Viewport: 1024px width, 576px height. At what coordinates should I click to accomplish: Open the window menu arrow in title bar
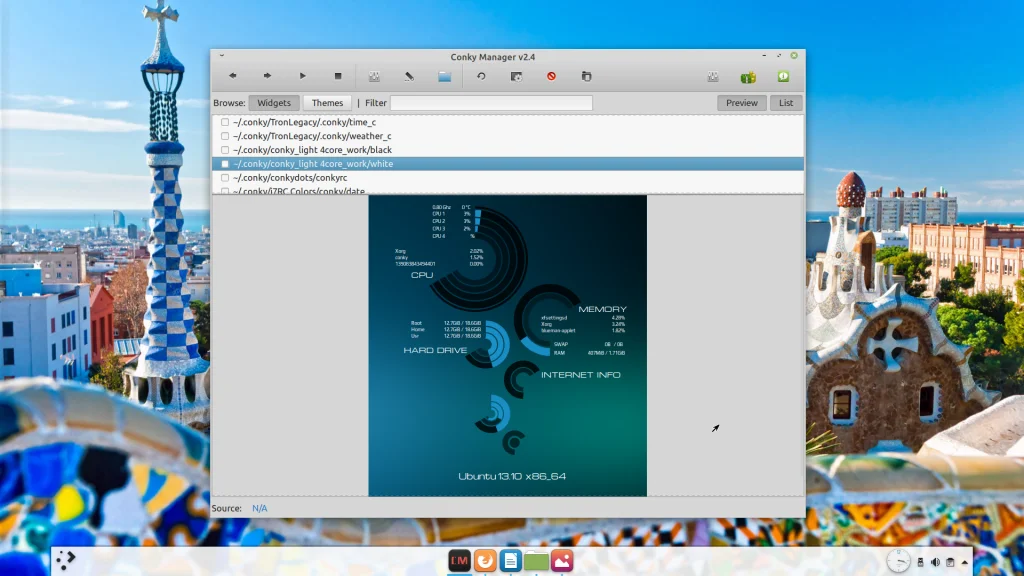pos(221,56)
